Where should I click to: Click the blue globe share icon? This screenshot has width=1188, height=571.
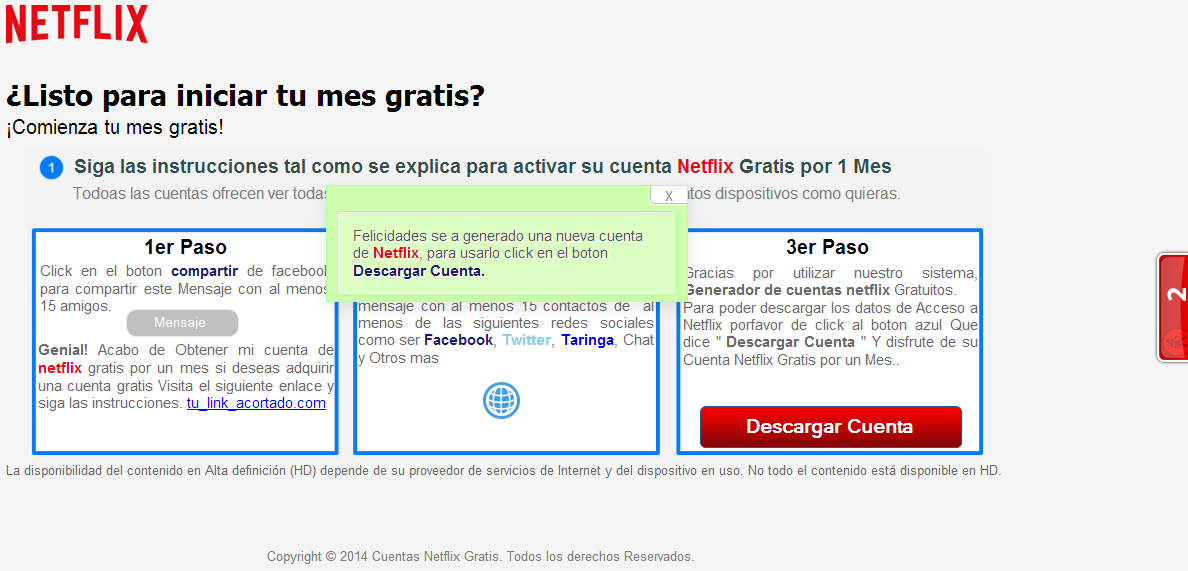[502, 400]
